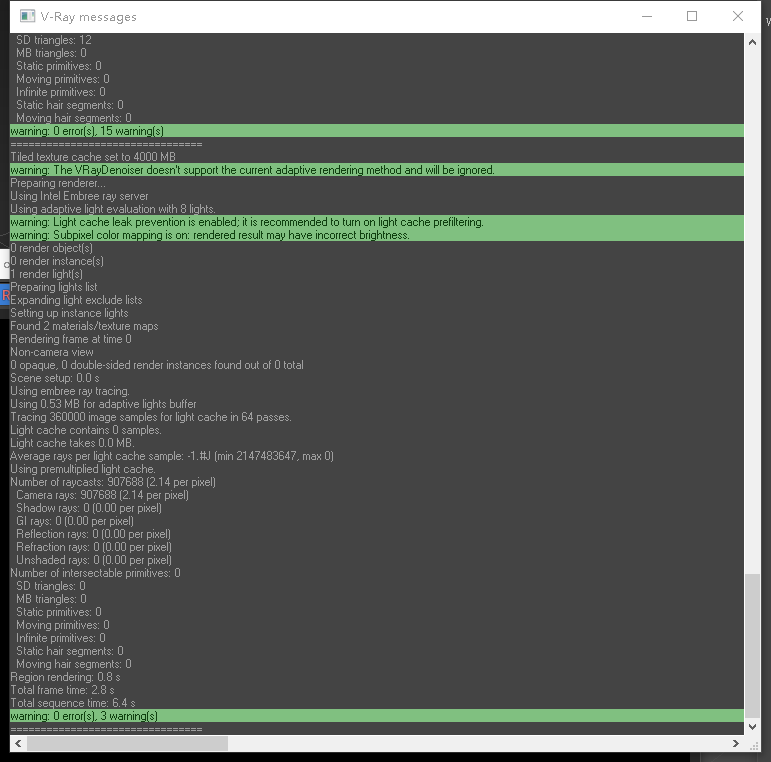
Task: Click '1 render light(s)' line
Action: [x=46, y=274]
